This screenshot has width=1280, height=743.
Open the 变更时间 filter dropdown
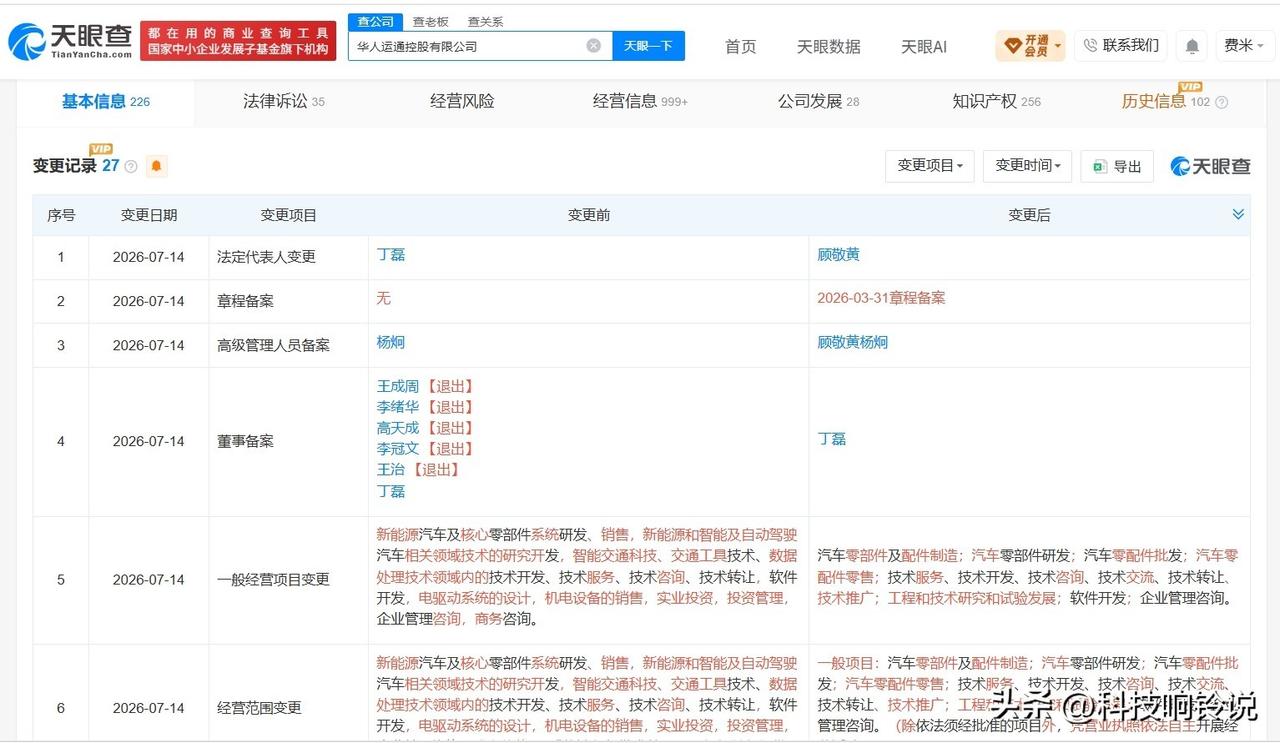(x=1028, y=166)
